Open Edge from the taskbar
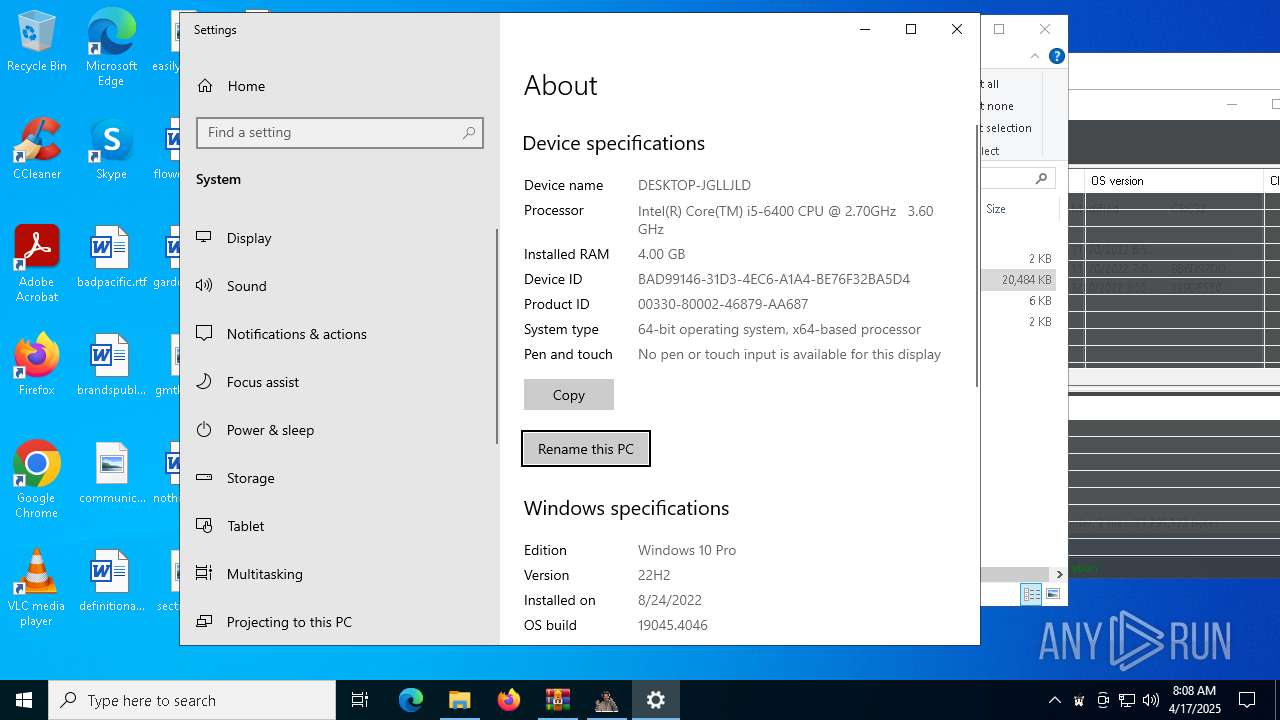Image resolution: width=1280 pixels, height=720 pixels. 411,700
